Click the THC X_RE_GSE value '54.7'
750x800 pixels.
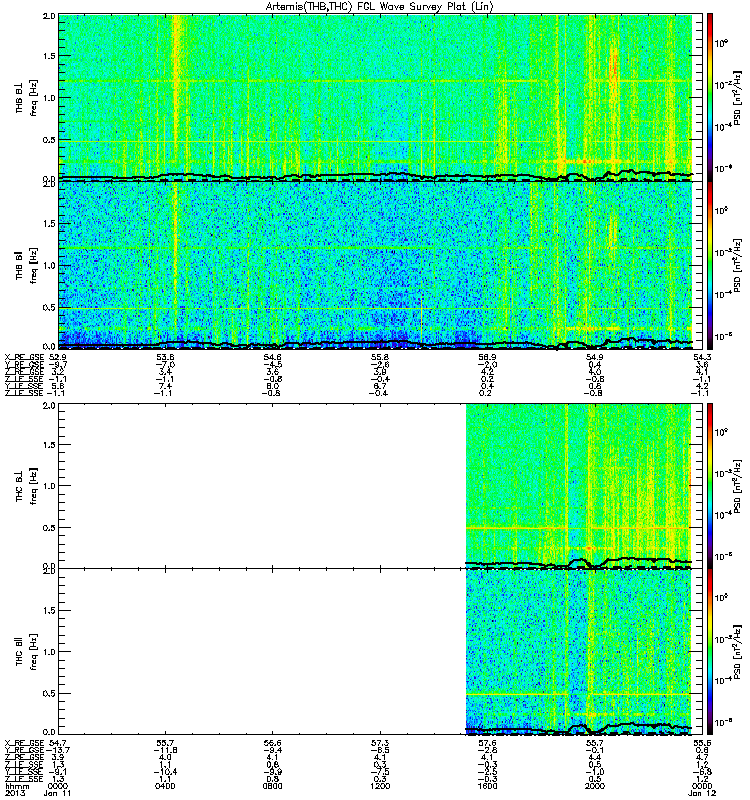click(x=58, y=743)
